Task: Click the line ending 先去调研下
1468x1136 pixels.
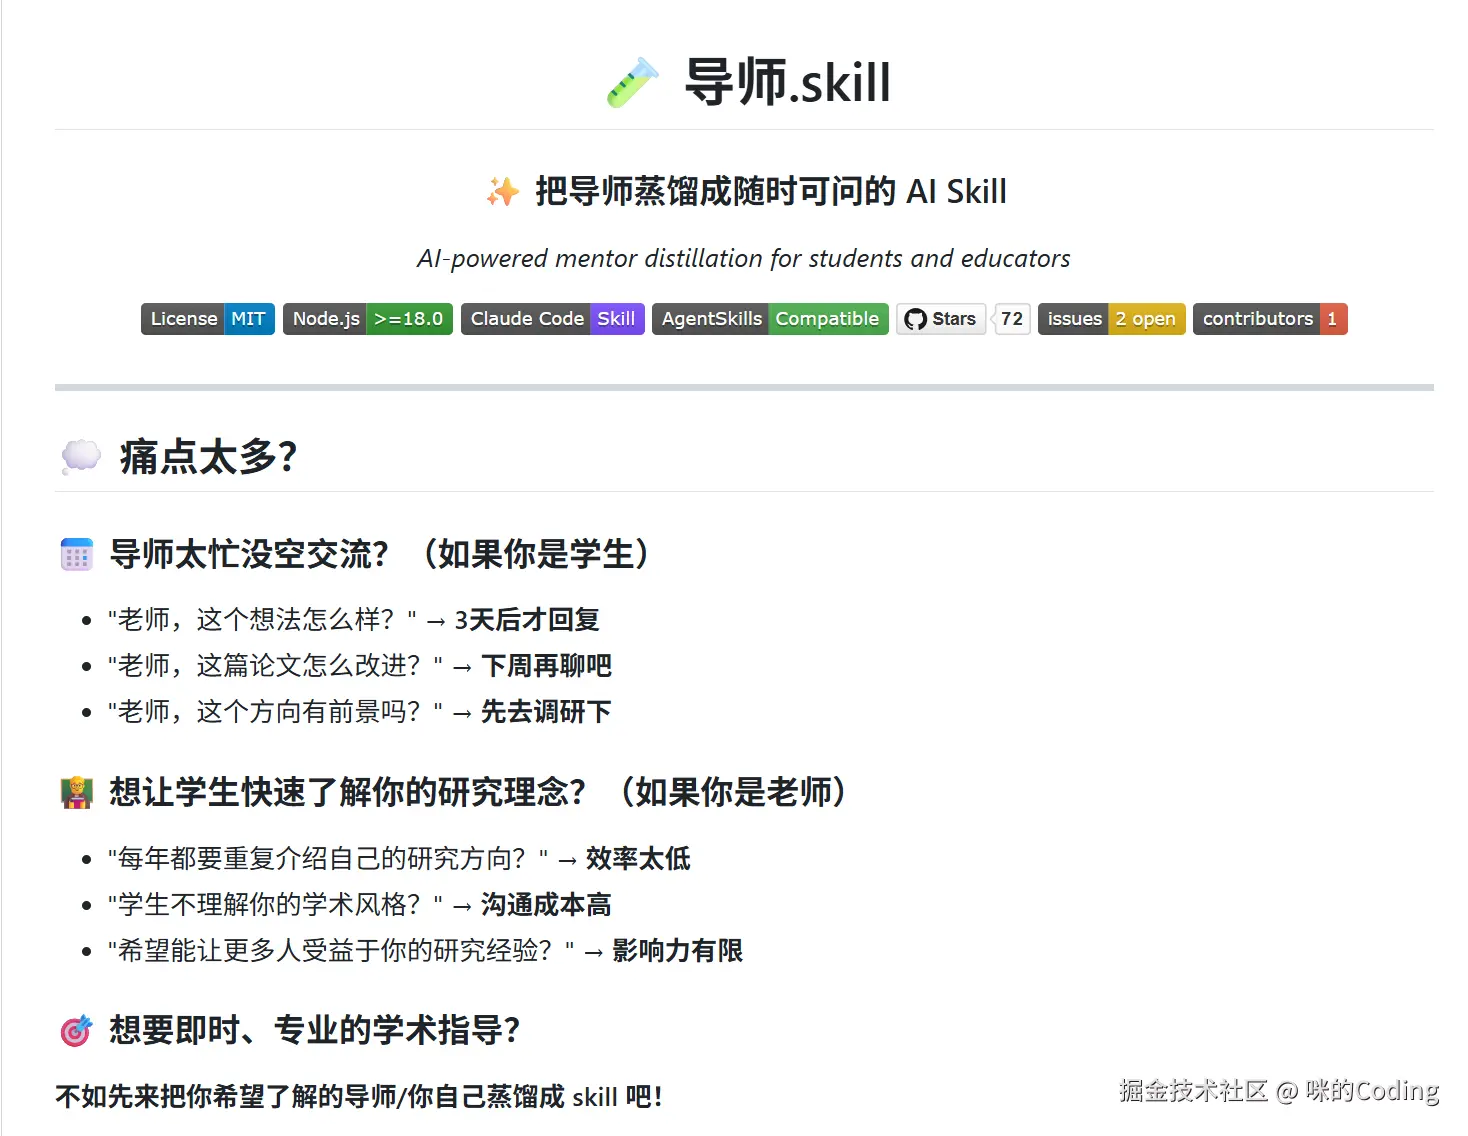Action: point(360,712)
